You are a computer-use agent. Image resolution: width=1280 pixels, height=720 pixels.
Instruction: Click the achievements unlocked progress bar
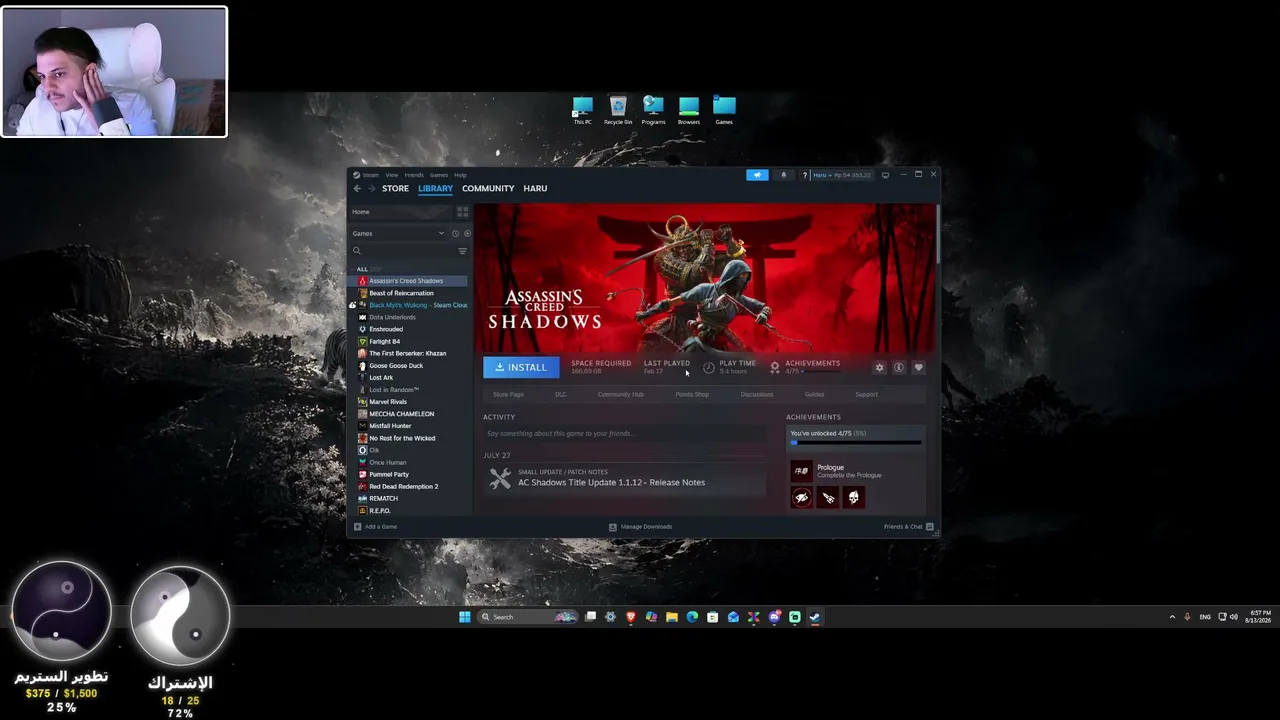856,442
